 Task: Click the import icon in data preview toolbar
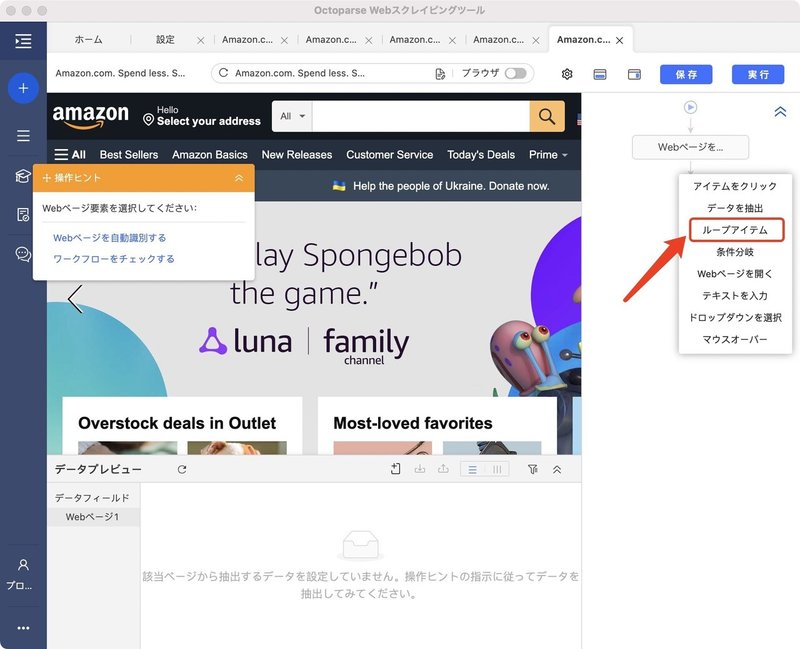point(419,469)
